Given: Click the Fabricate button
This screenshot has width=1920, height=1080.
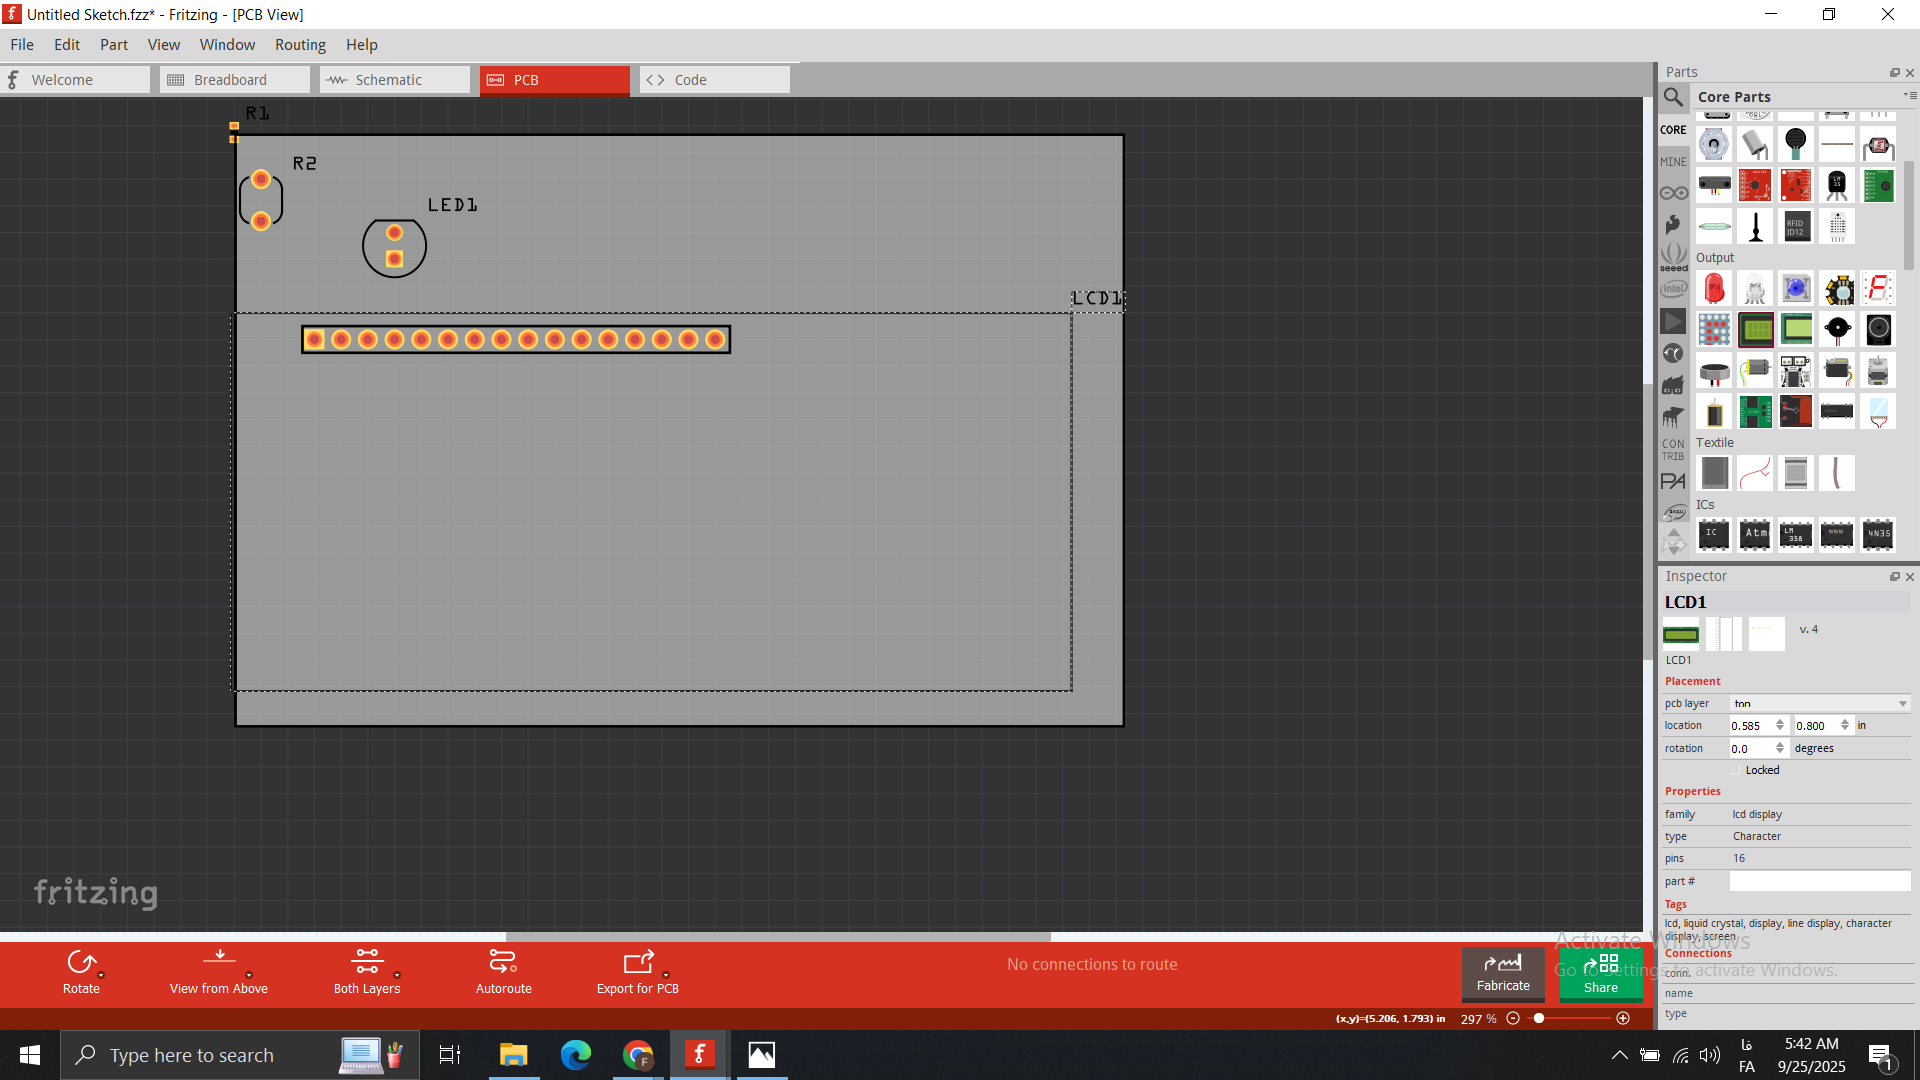Looking at the screenshot, I should coord(1502,973).
